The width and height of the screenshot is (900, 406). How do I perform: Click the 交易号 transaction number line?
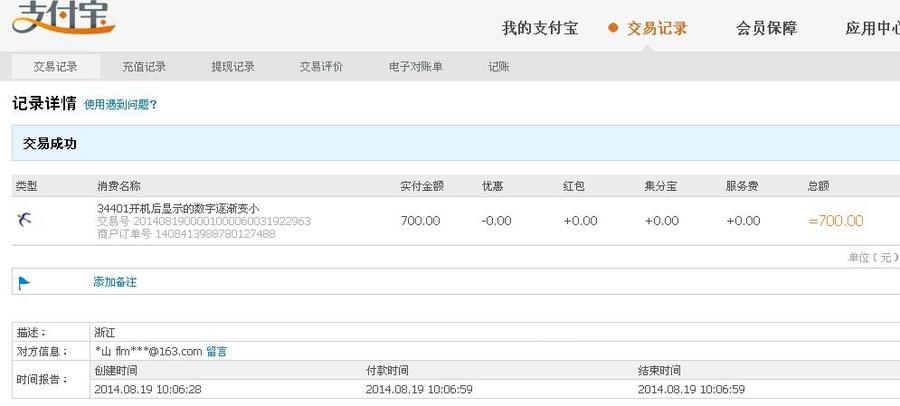pos(204,221)
